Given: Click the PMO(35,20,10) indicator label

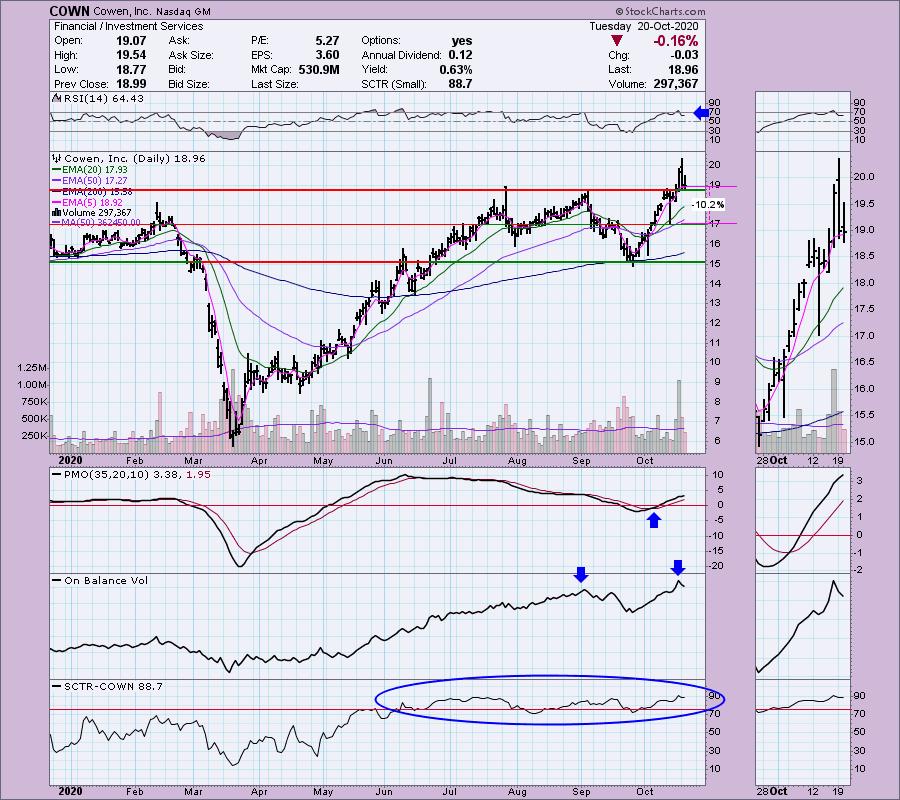Looking at the screenshot, I should 131,475.
